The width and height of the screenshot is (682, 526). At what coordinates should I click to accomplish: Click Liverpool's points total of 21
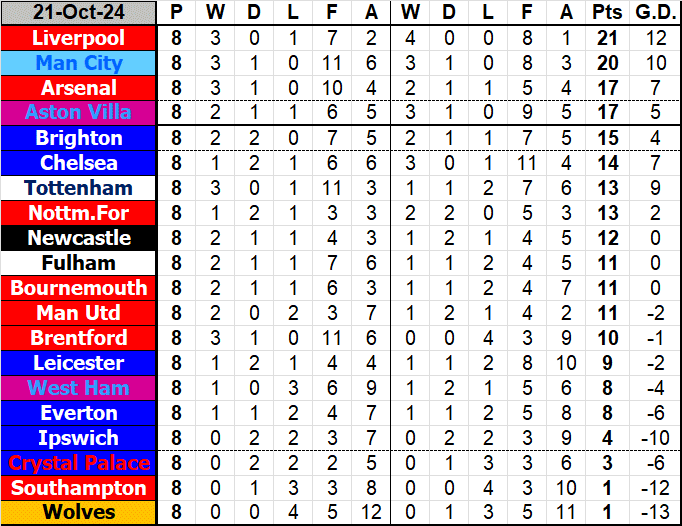click(x=605, y=38)
